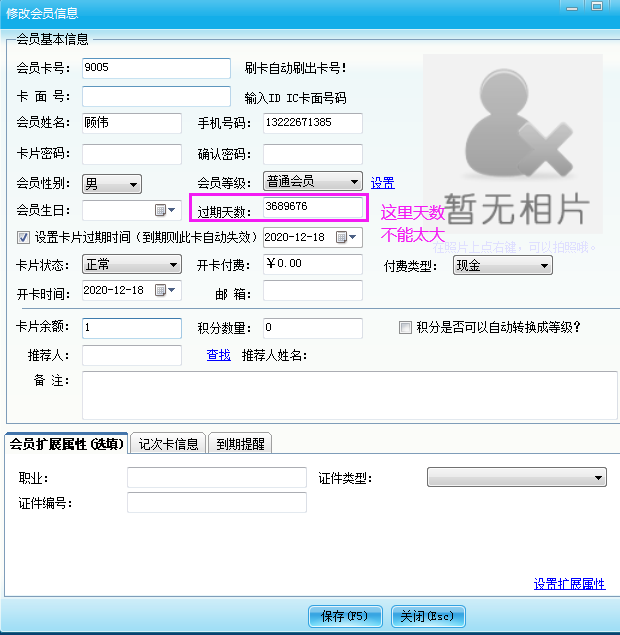This screenshot has width=620, height=635.
Task: Click the 过期天数 input field
Action: click(312, 207)
